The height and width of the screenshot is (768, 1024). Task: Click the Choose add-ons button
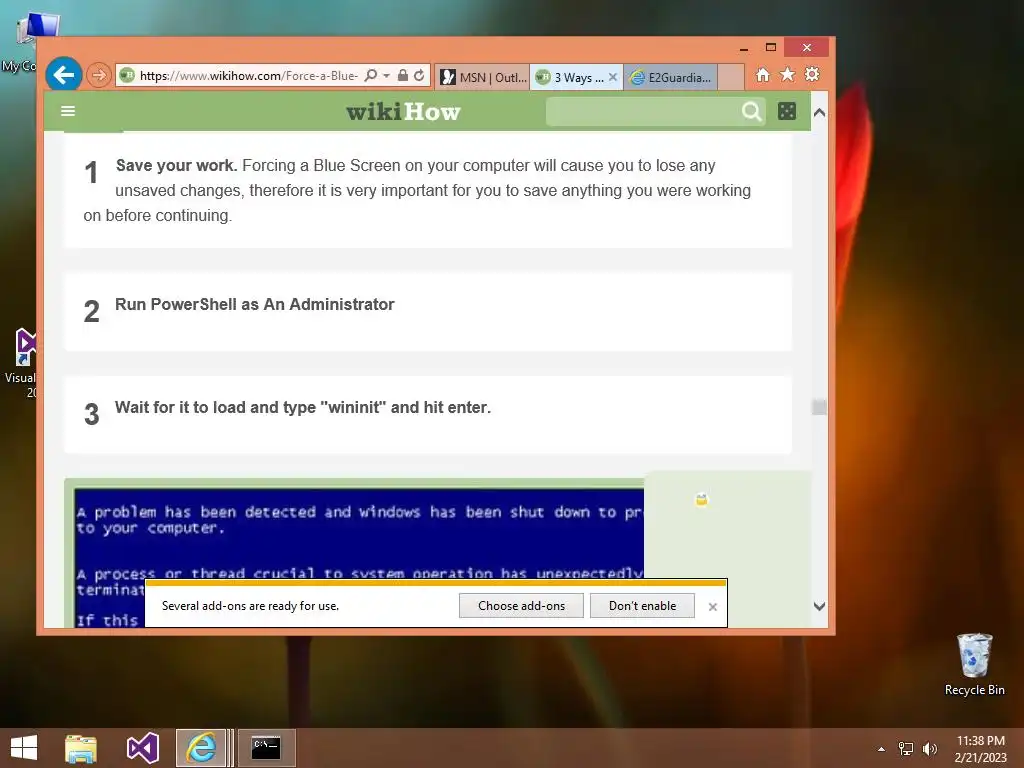(x=521, y=605)
